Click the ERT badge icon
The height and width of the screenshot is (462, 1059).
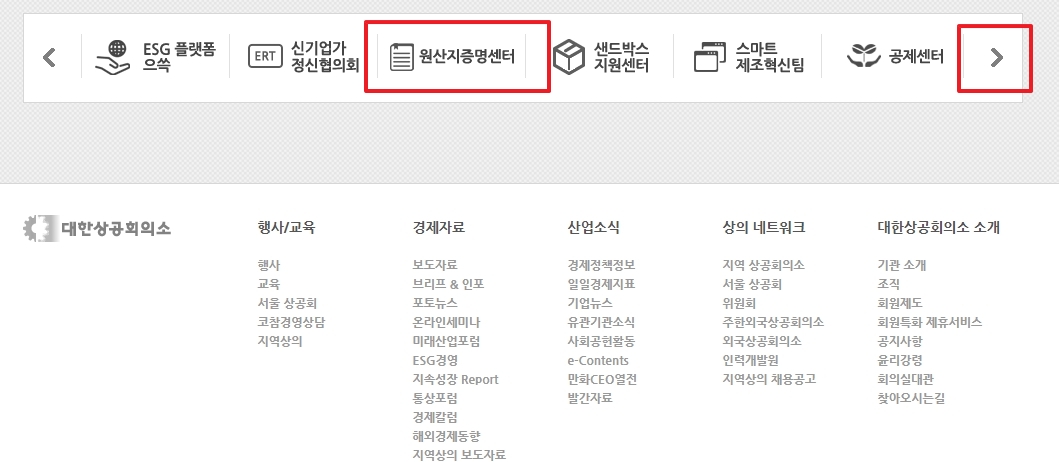click(x=264, y=57)
